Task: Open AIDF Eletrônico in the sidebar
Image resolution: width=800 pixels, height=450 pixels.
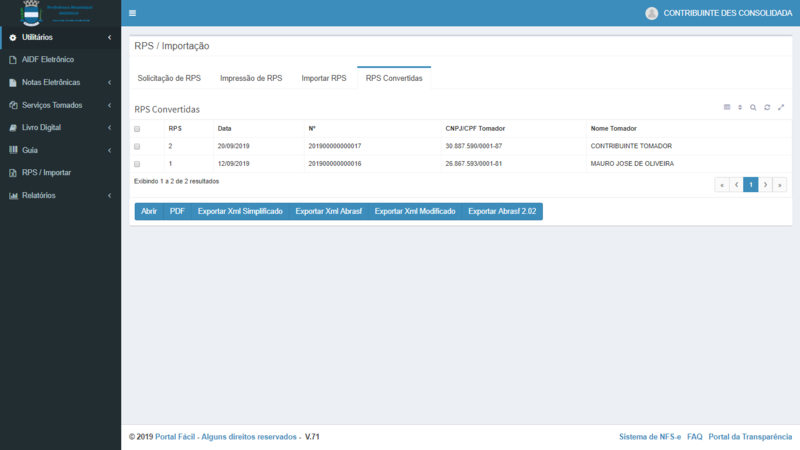Action: (x=48, y=59)
